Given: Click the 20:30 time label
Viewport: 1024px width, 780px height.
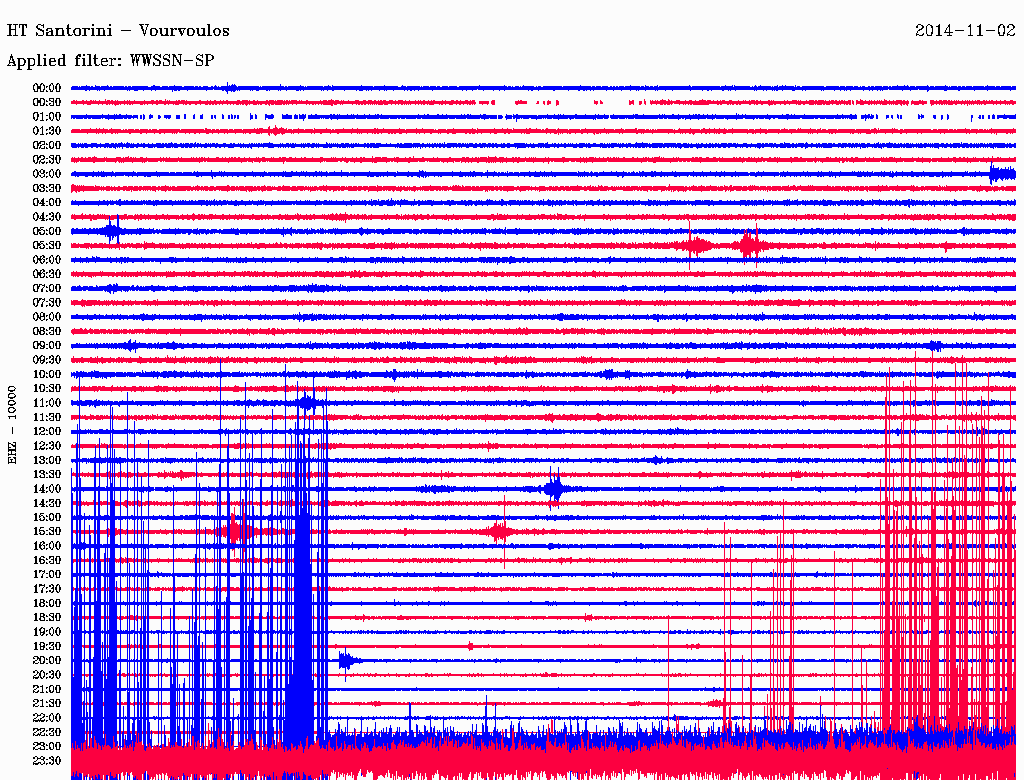Looking at the screenshot, I should [x=47, y=675].
